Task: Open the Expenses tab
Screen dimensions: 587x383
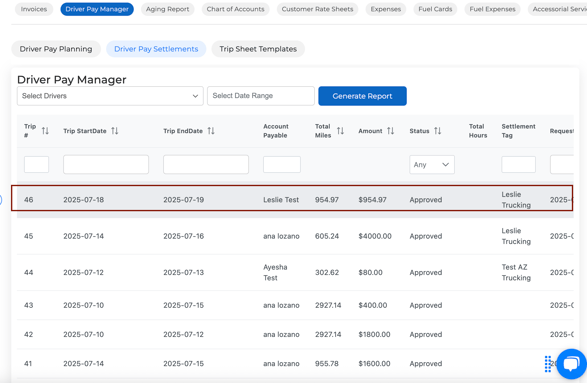Action: 386,9
